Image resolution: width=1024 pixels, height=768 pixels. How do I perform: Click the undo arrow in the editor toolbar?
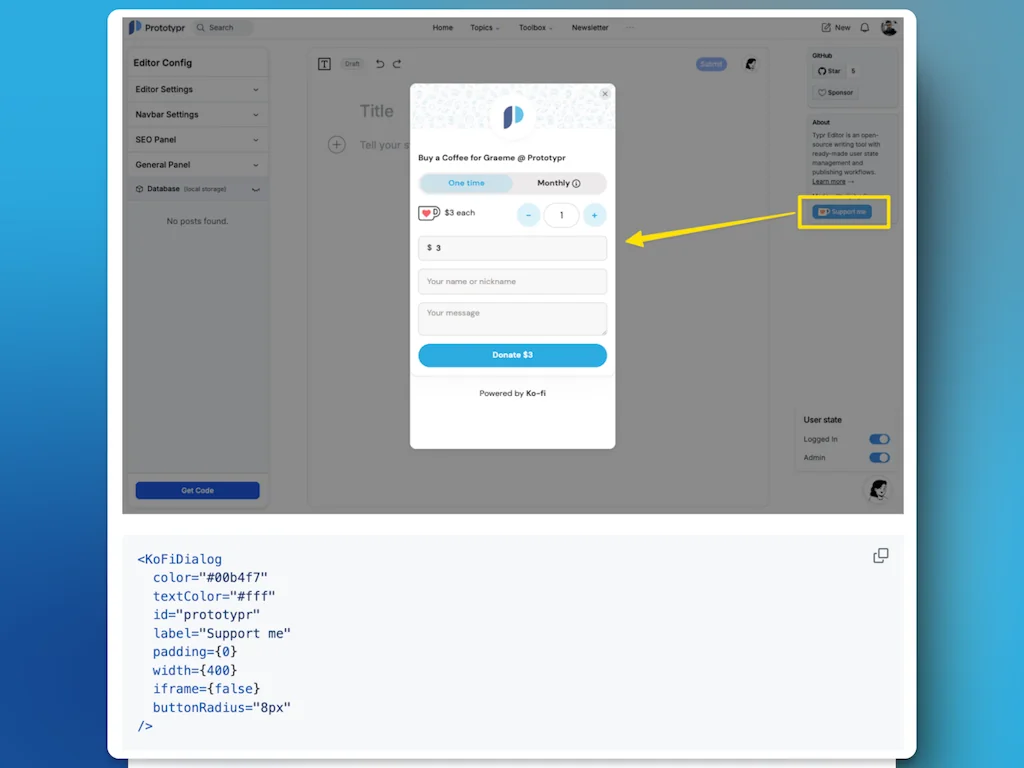point(379,63)
